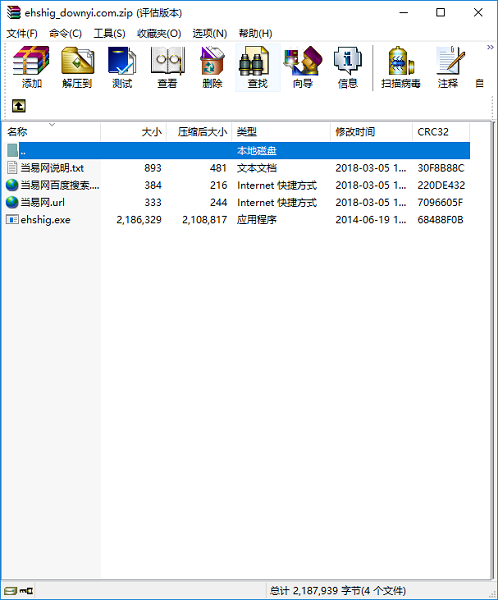Minimize the WinRAR window

coord(403,13)
